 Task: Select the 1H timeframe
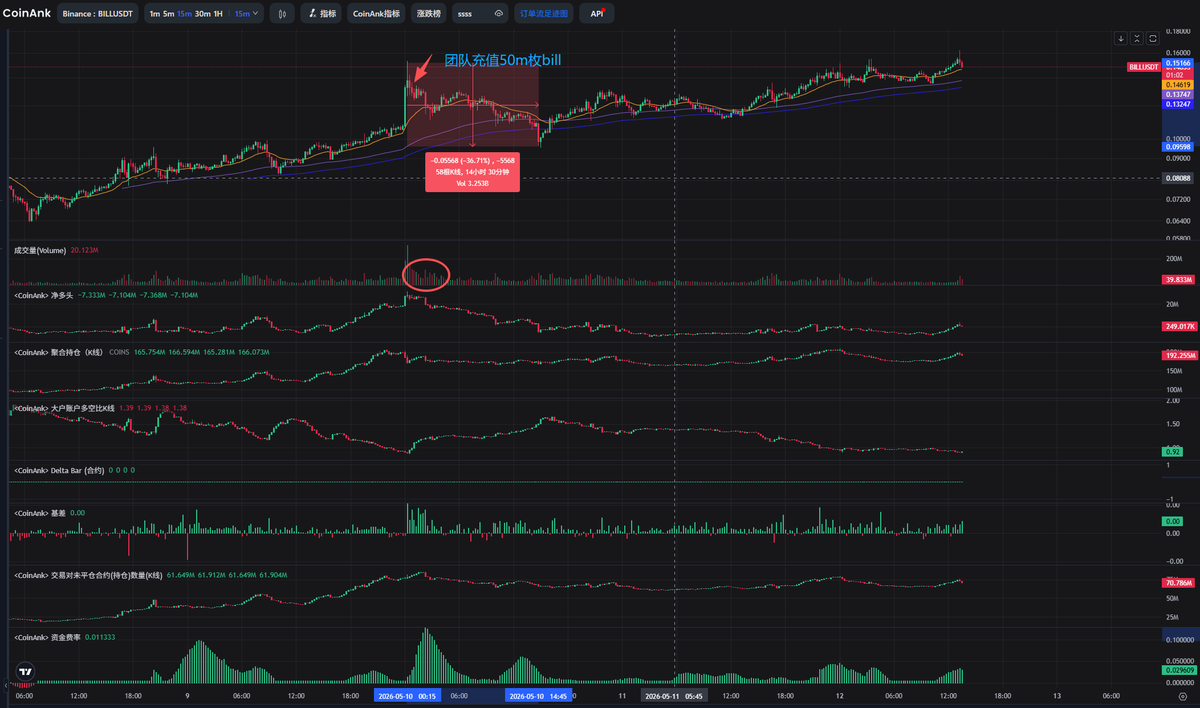219,14
